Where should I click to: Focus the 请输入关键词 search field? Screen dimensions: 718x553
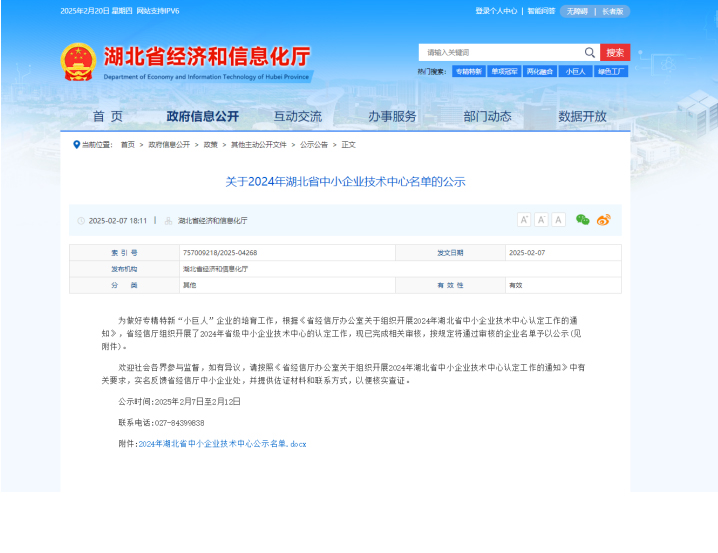pos(500,53)
